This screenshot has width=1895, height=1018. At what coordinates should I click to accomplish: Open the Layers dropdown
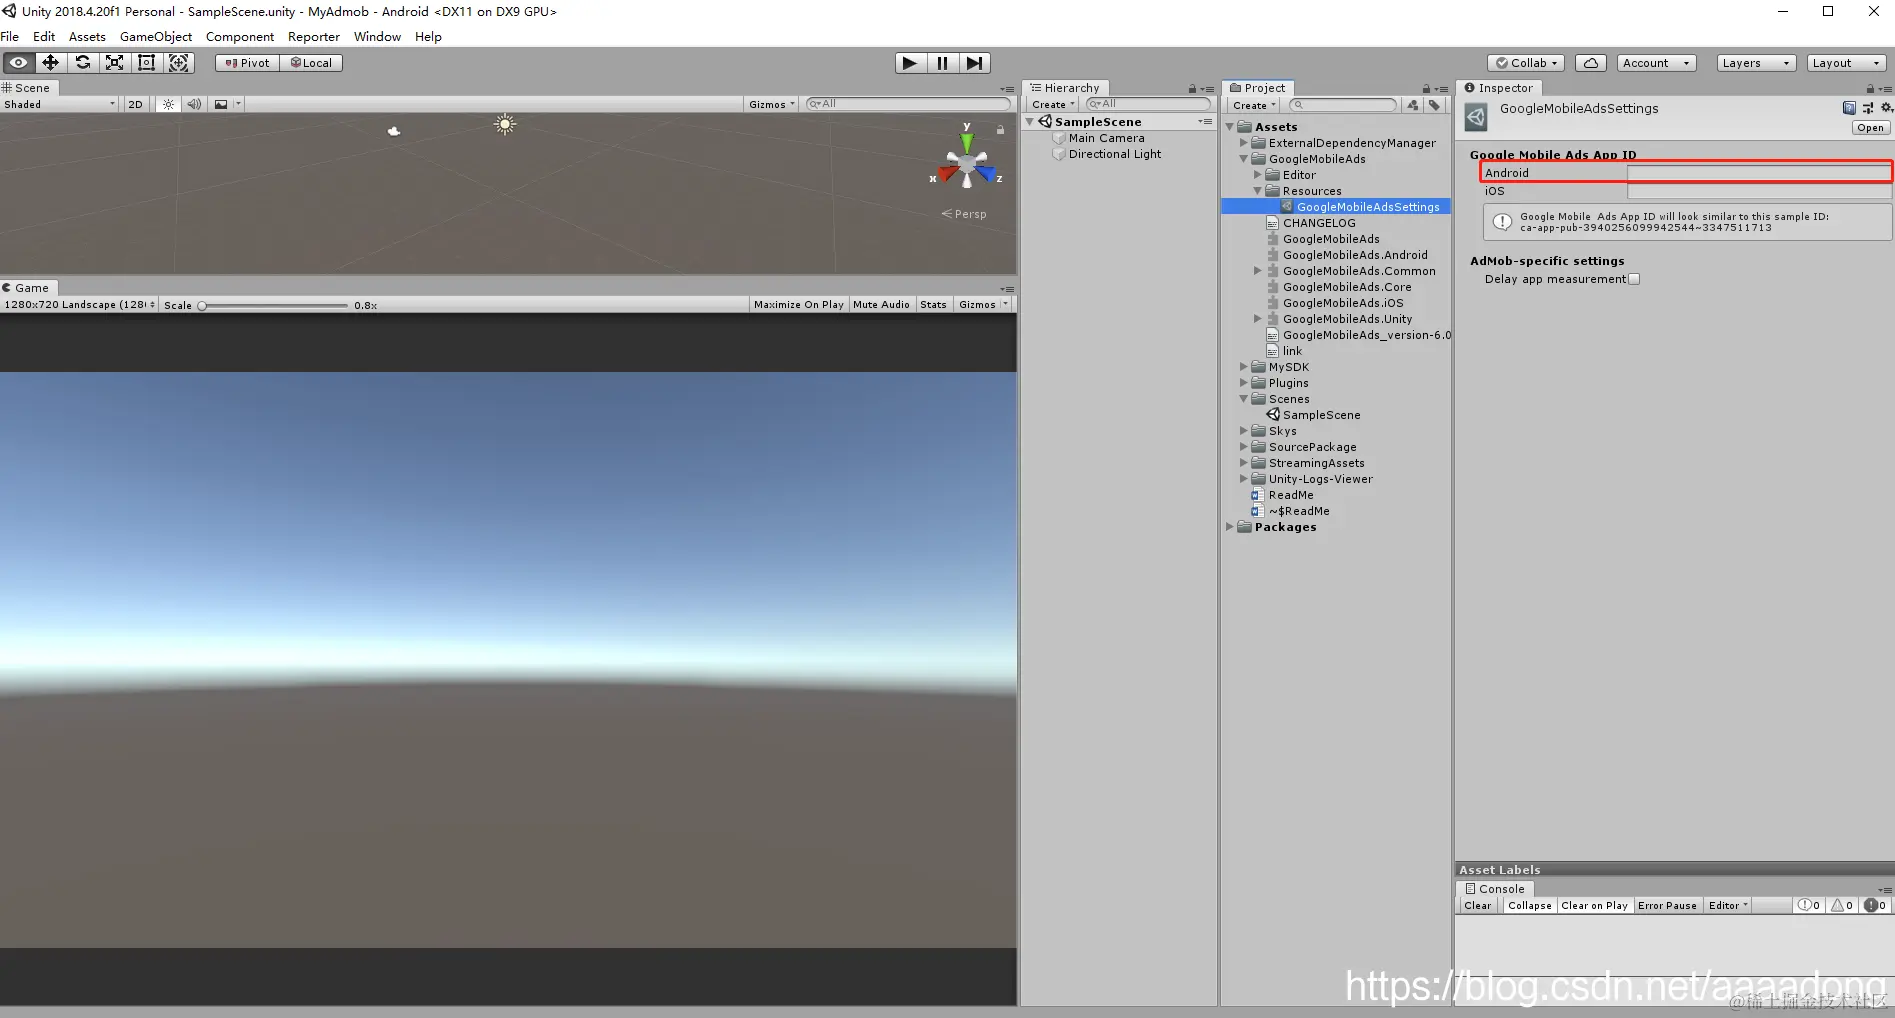1756,63
